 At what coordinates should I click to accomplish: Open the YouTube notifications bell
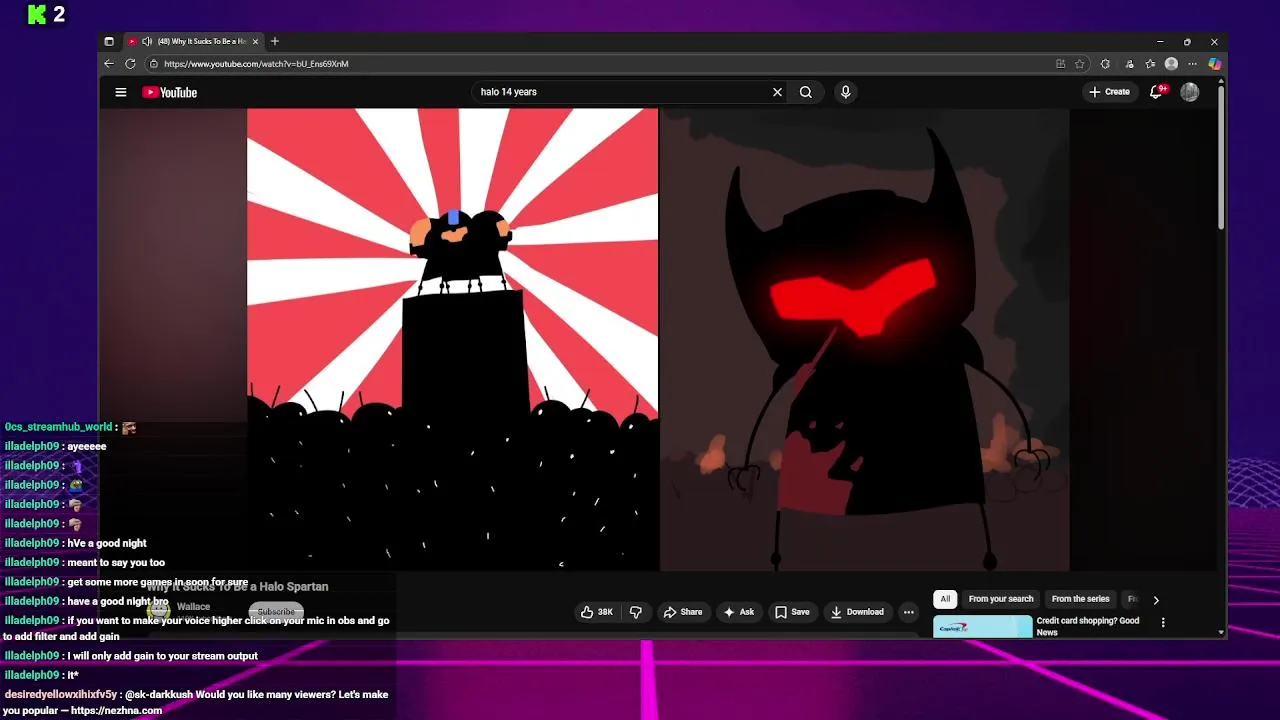[1157, 92]
